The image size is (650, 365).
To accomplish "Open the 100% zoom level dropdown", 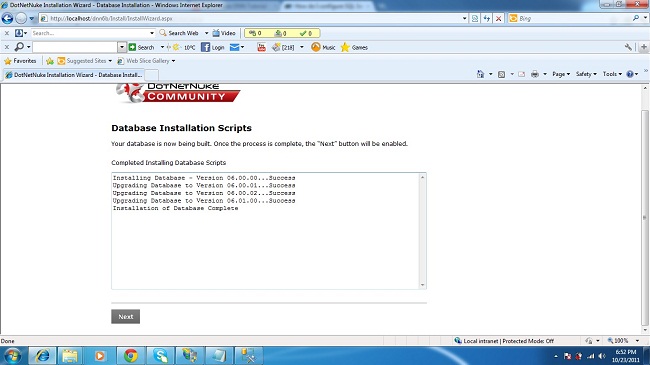I will (x=637, y=341).
